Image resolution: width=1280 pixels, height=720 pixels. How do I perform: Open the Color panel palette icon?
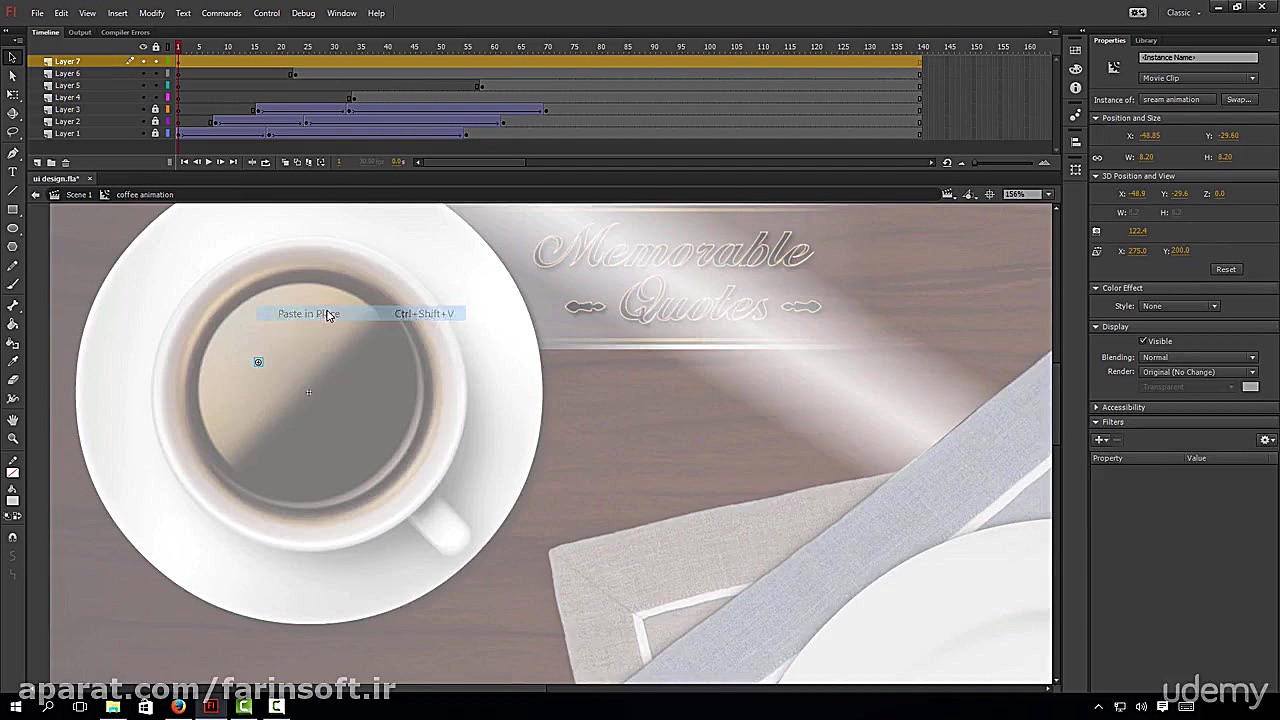[1076, 69]
